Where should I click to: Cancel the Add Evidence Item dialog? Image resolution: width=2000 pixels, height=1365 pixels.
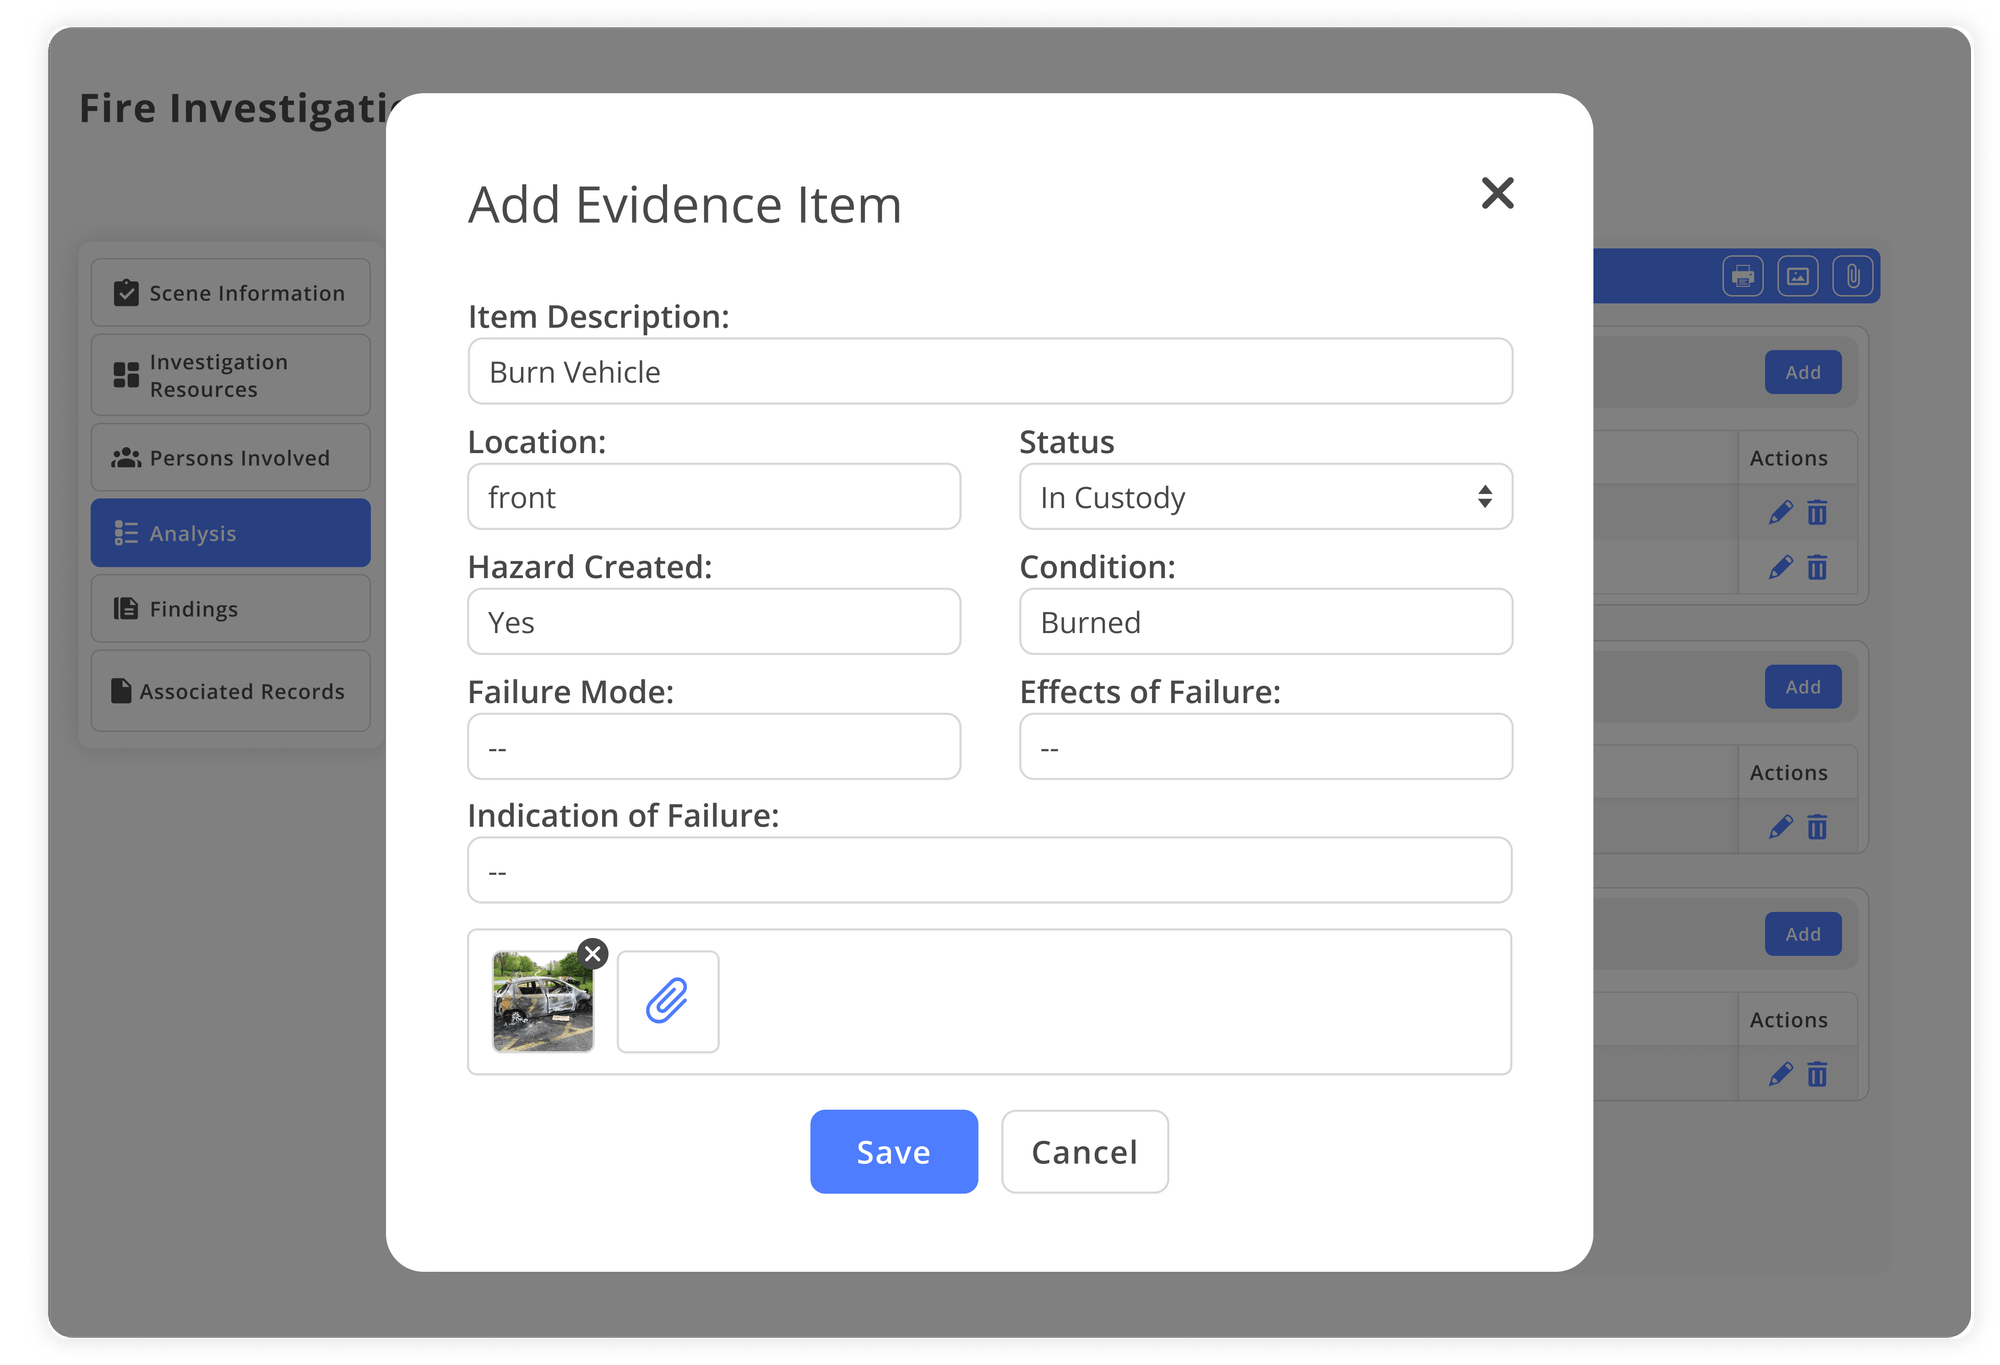(1084, 1151)
